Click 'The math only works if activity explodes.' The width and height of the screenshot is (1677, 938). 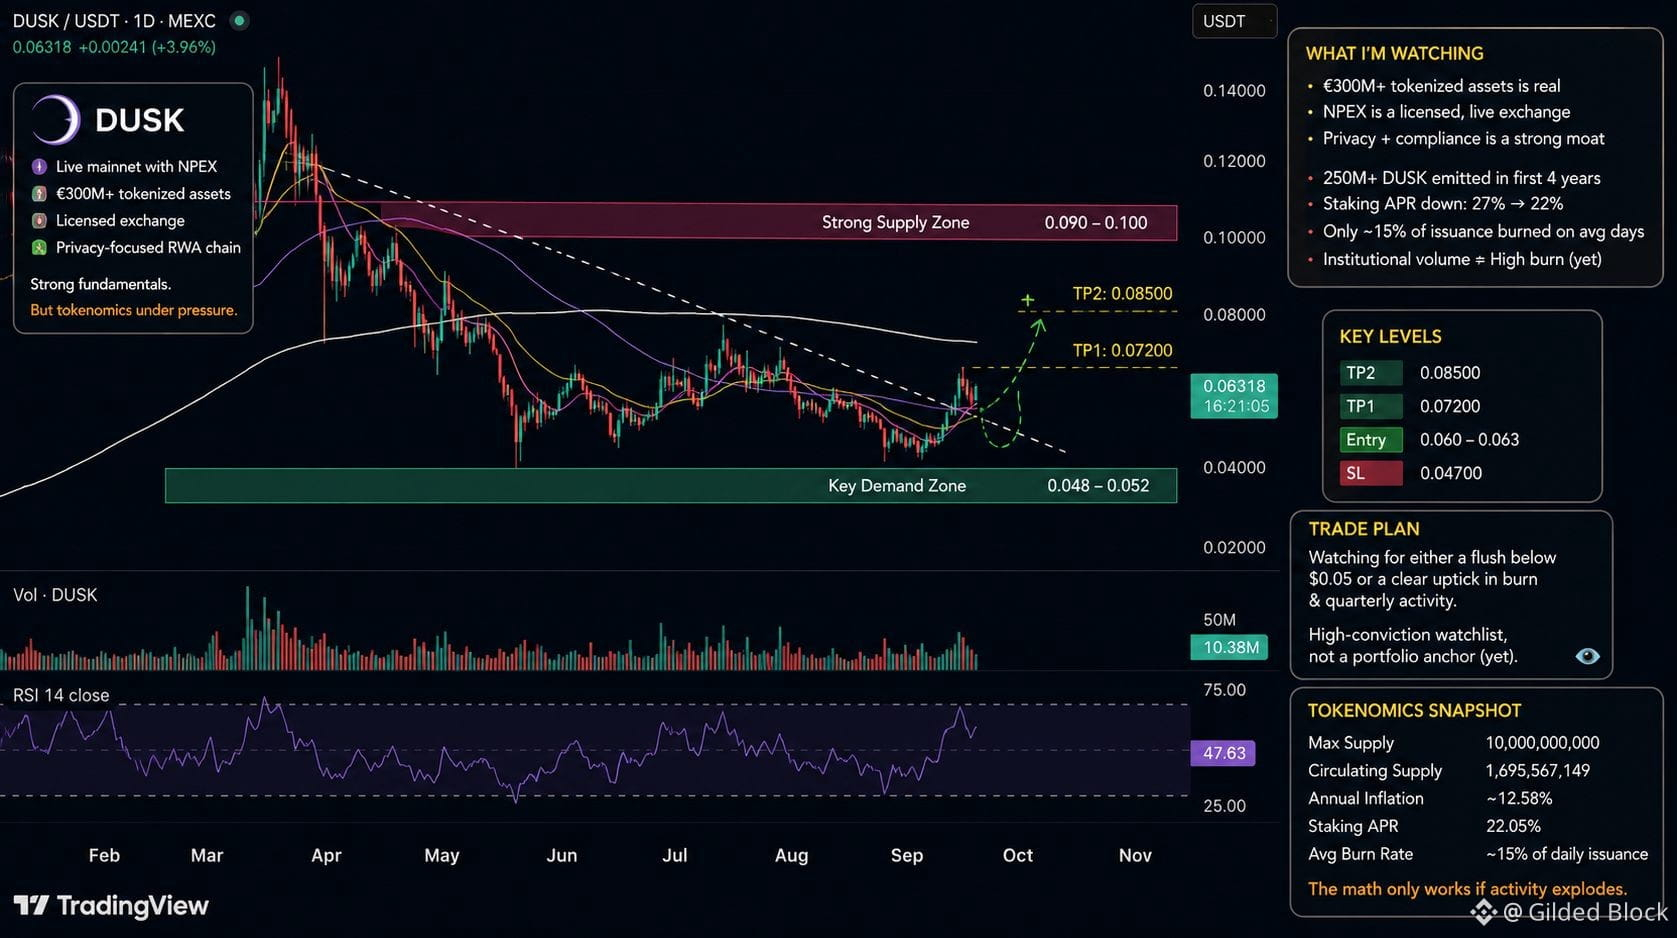pyautogui.click(x=1467, y=889)
